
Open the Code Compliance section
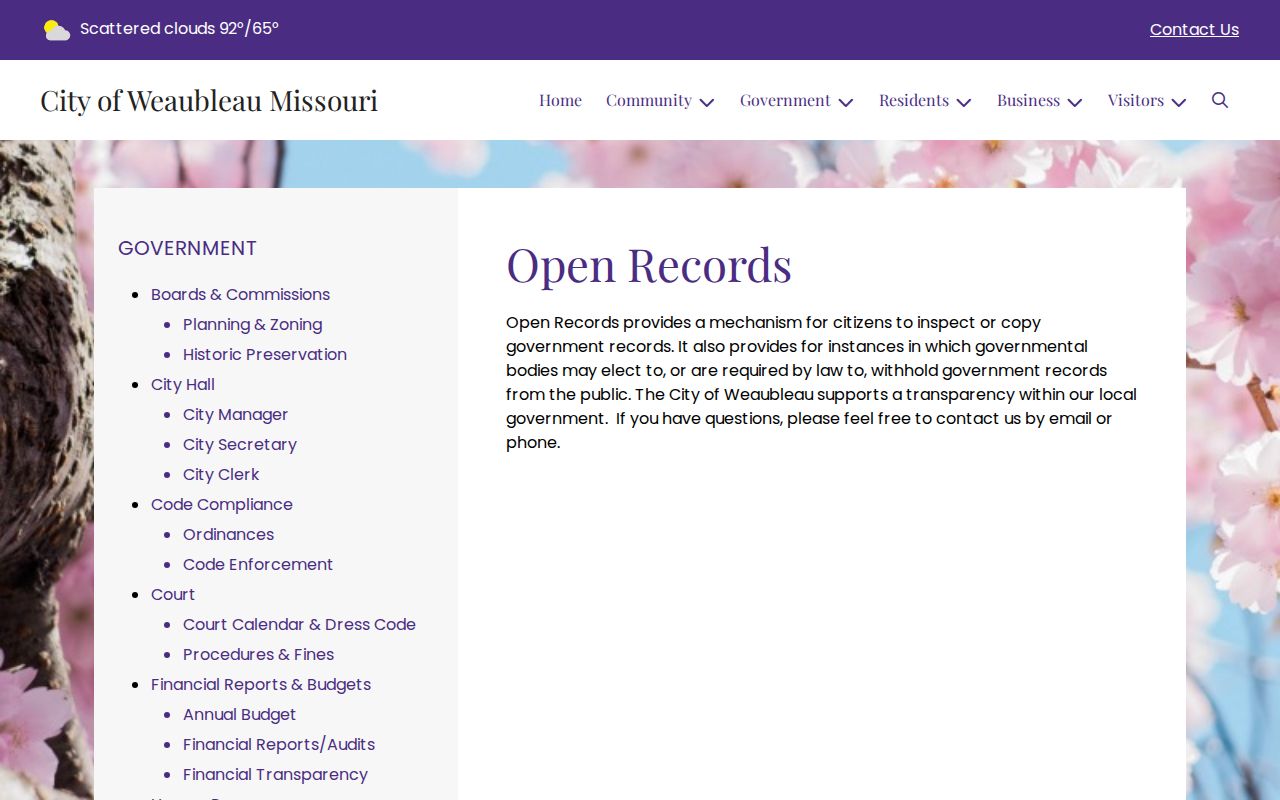point(222,504)
